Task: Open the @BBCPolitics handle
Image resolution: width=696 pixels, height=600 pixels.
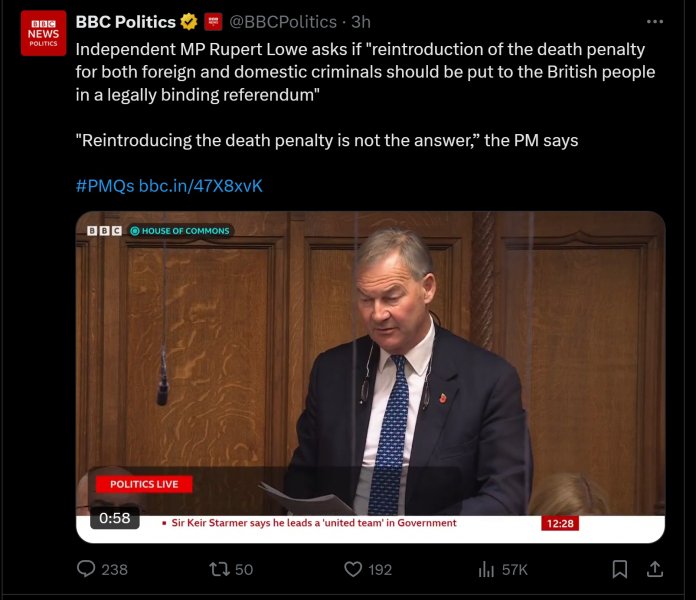Action: [283, 22]
